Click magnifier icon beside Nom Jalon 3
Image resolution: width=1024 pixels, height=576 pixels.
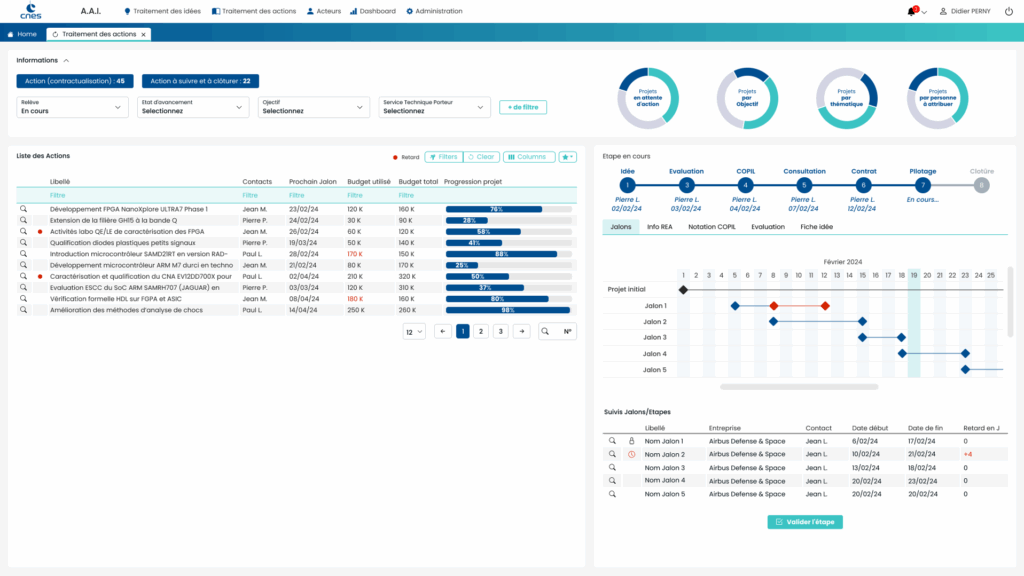(612, 468)
